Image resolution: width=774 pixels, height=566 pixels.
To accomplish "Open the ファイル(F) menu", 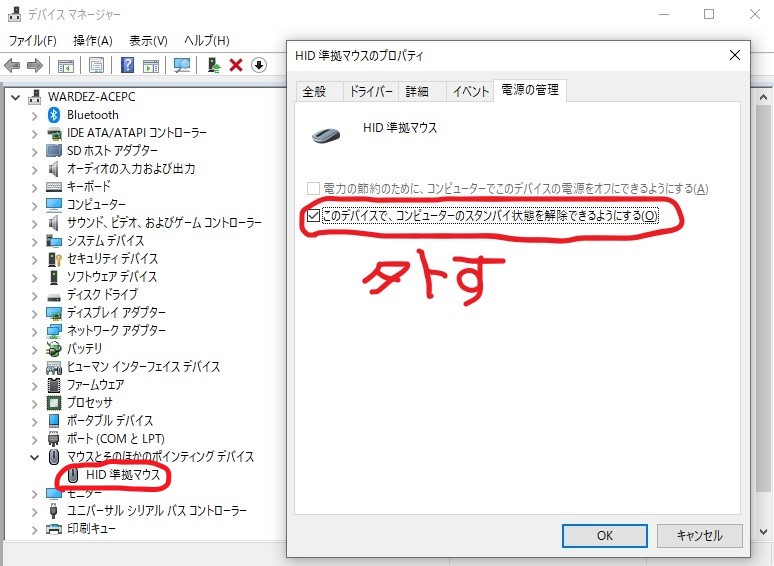I will [x=33, y=40].
